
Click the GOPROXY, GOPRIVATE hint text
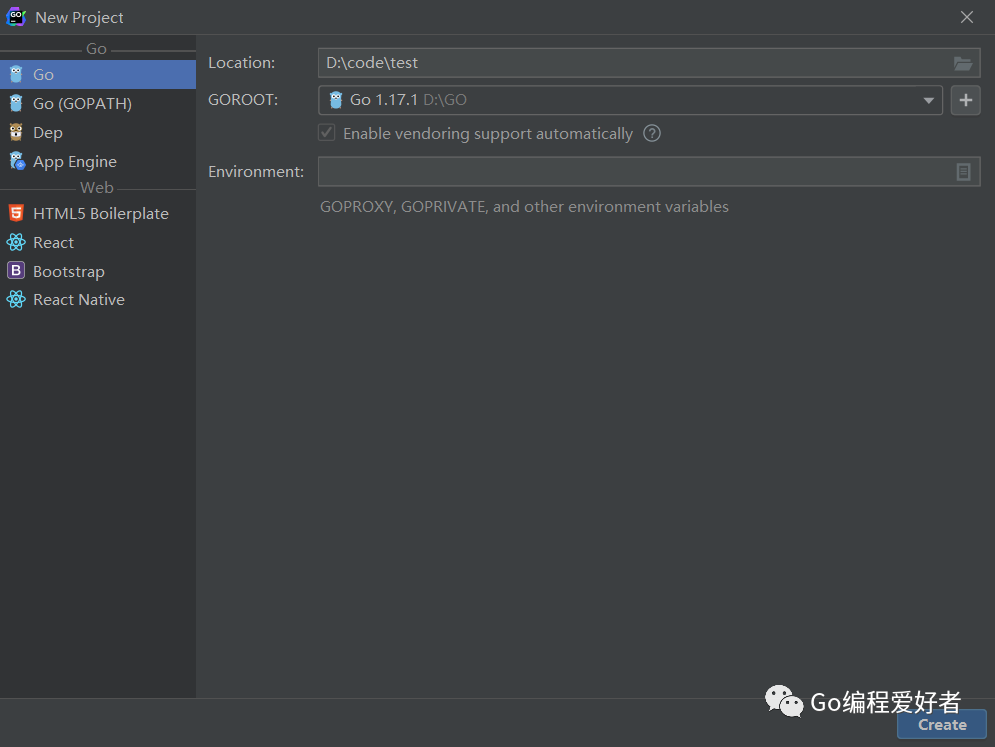tap(524, 207)
